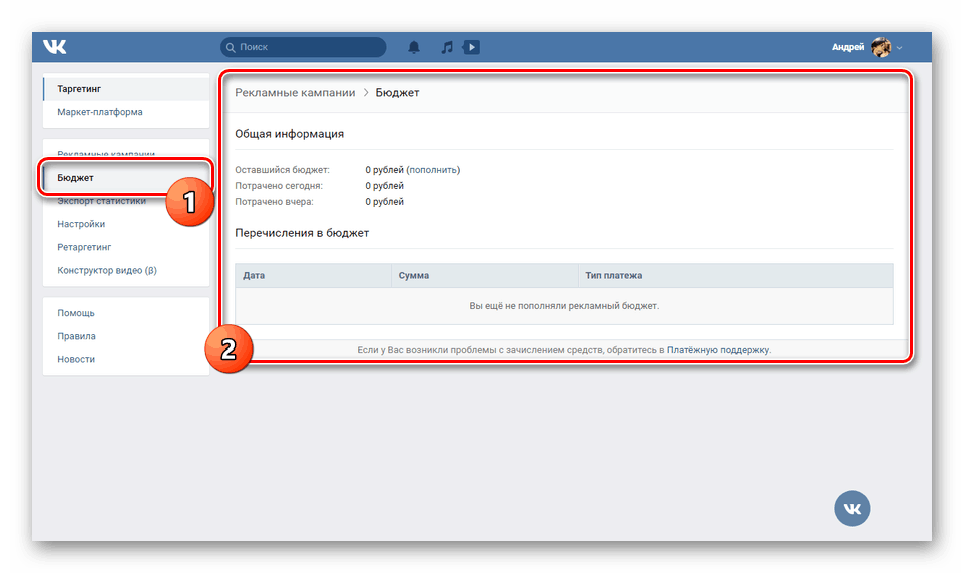
Task: Click the пополнить link
Action: click(433, 170)
